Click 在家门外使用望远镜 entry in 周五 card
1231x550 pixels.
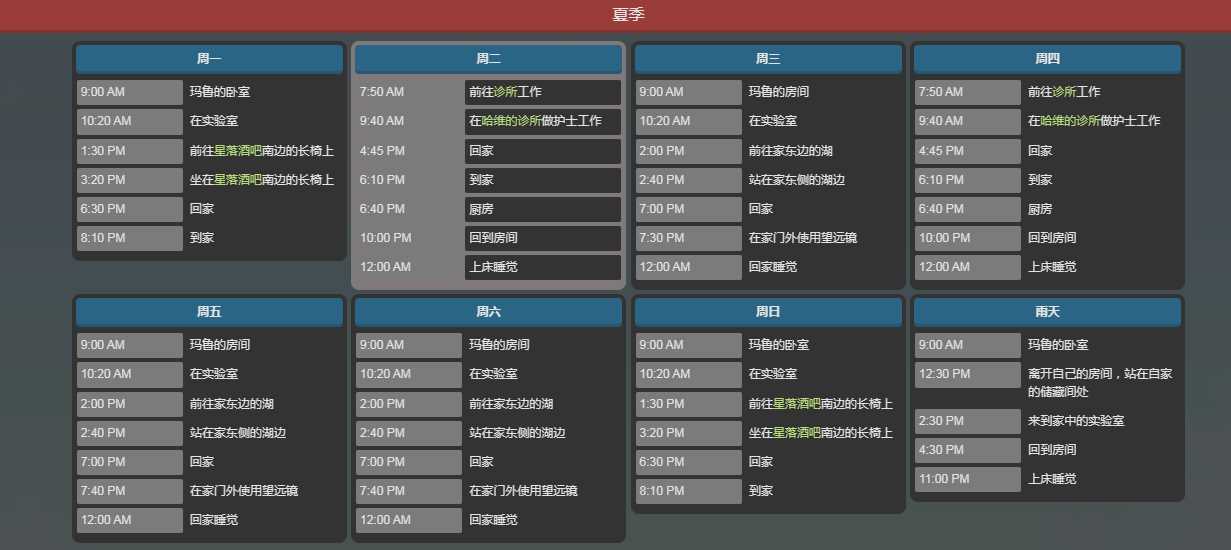coord(244,491)
